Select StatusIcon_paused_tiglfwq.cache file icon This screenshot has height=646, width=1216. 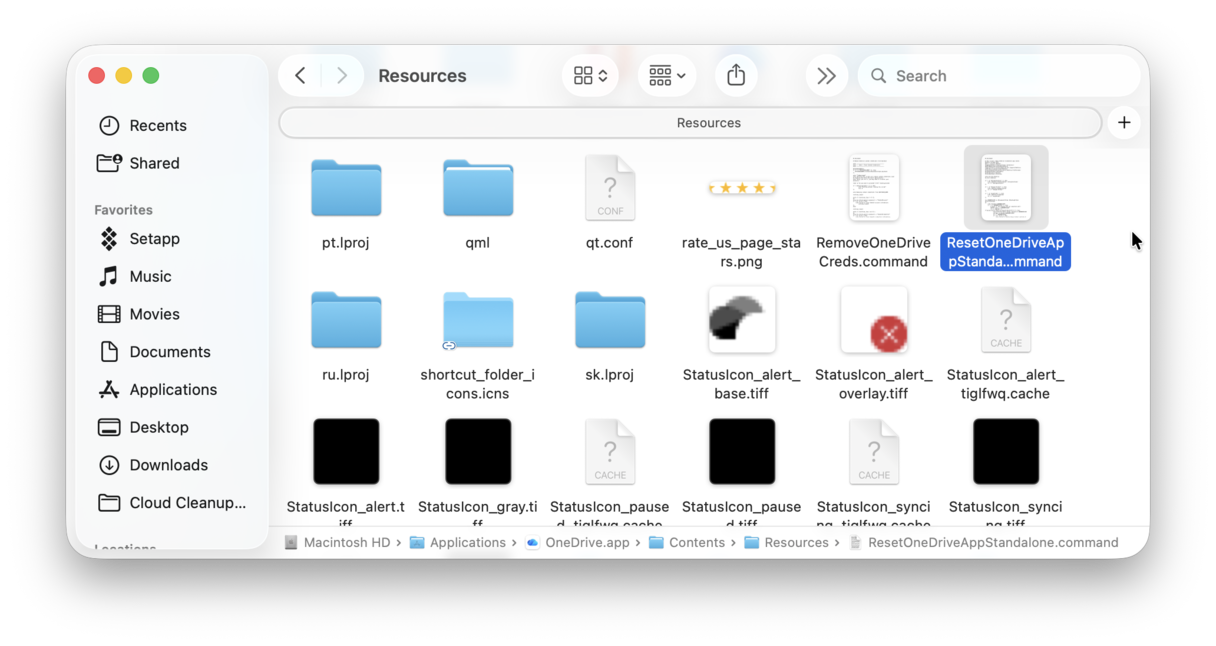tap(610, 452)
